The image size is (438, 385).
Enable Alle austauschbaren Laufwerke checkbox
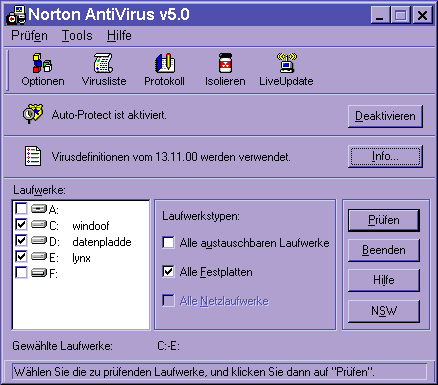point(168,243)
